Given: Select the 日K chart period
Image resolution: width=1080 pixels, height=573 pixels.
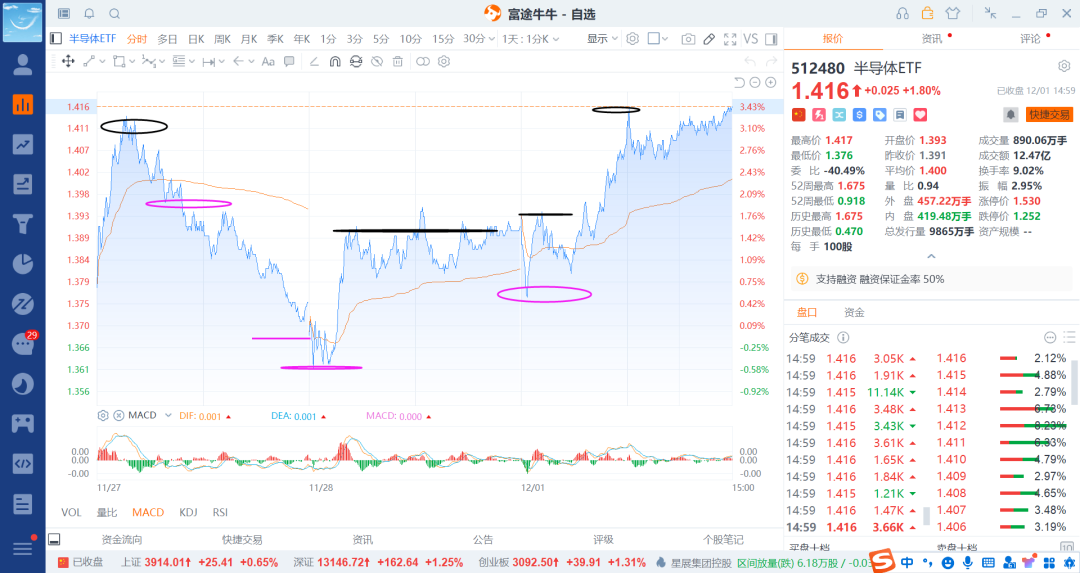Looking at the screenshot, I should (x=196, y=39).
